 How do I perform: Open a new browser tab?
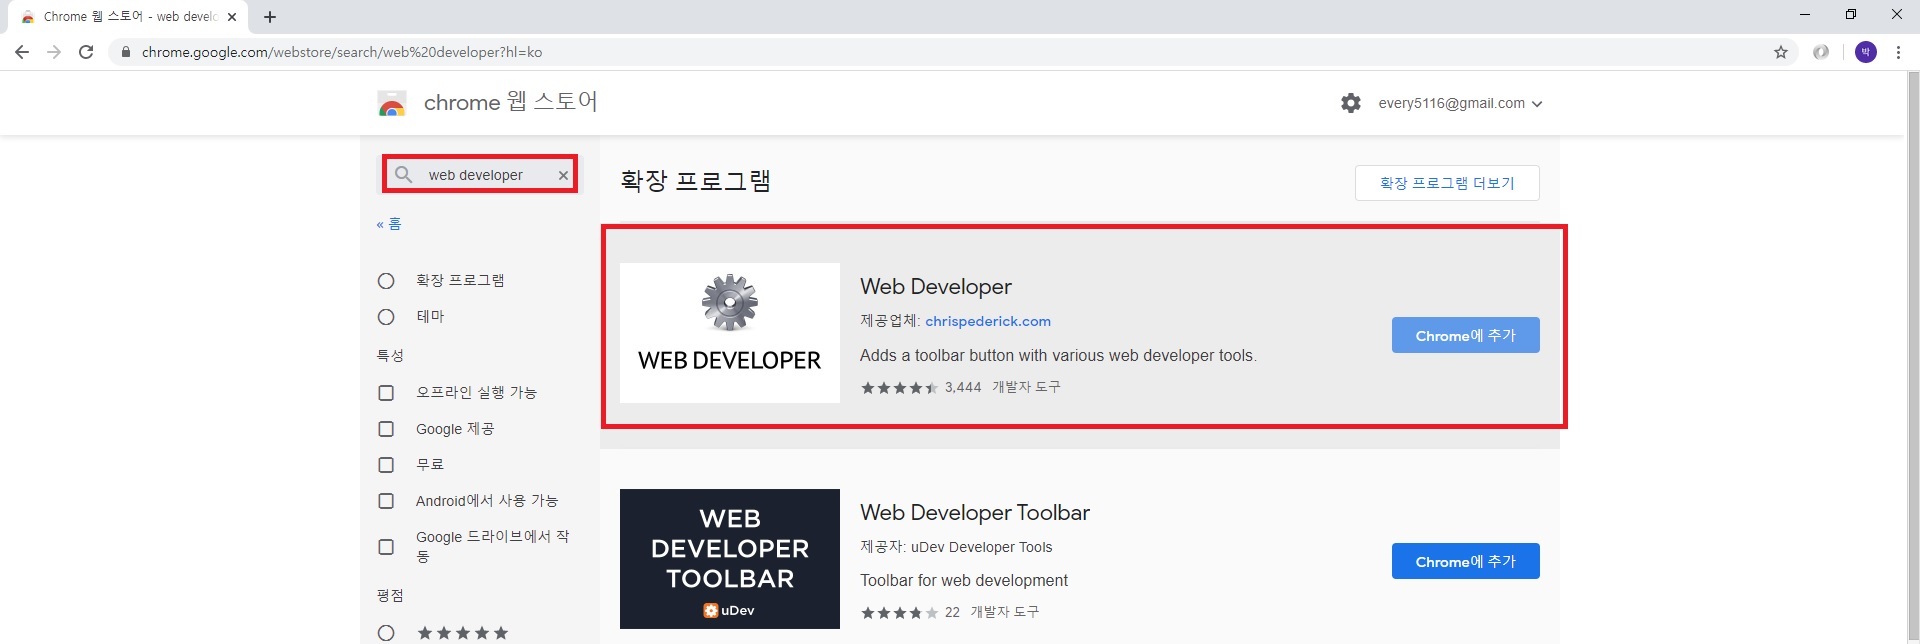tap(270, 17)
